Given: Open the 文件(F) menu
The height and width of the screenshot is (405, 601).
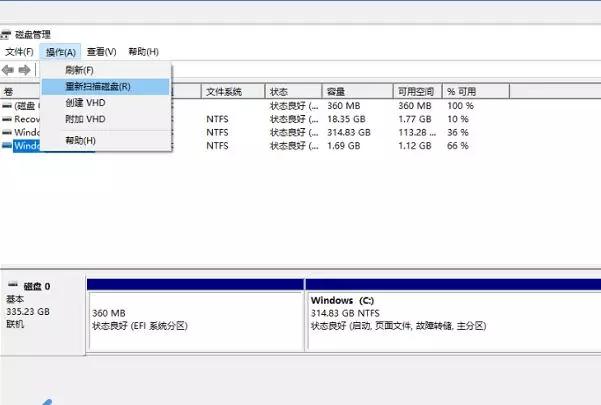Looking at the screenshot, I should click(19, 52).
